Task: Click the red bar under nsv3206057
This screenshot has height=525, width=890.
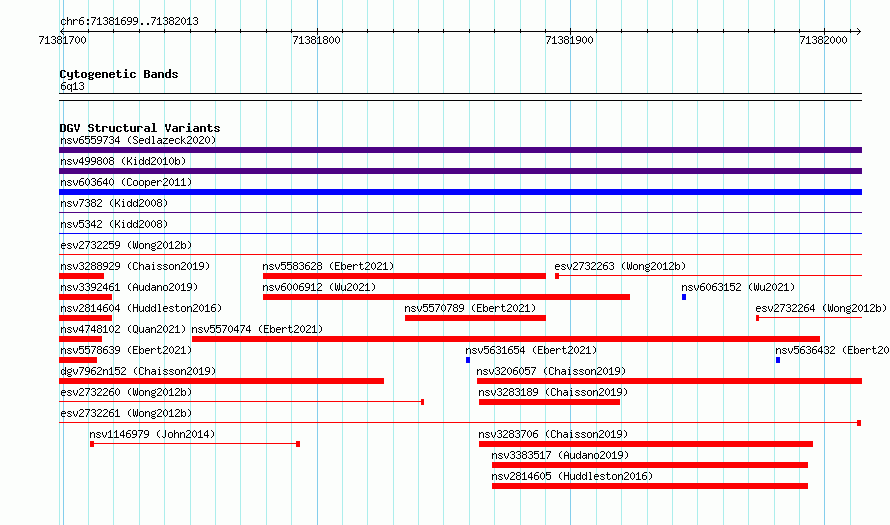Action: (x=669, y=381)
